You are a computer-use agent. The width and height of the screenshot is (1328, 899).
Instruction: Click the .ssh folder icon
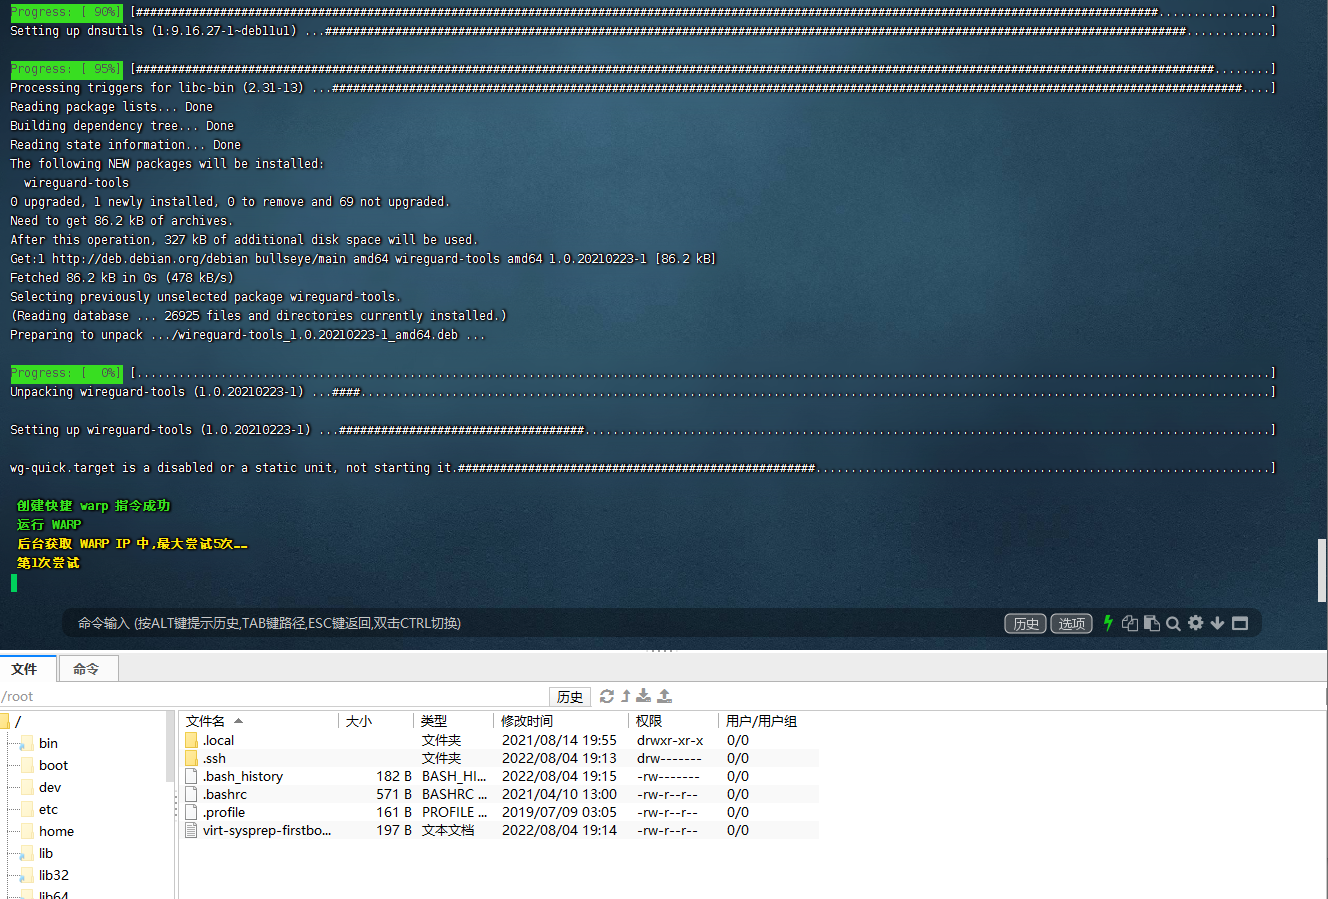[191, 758]
